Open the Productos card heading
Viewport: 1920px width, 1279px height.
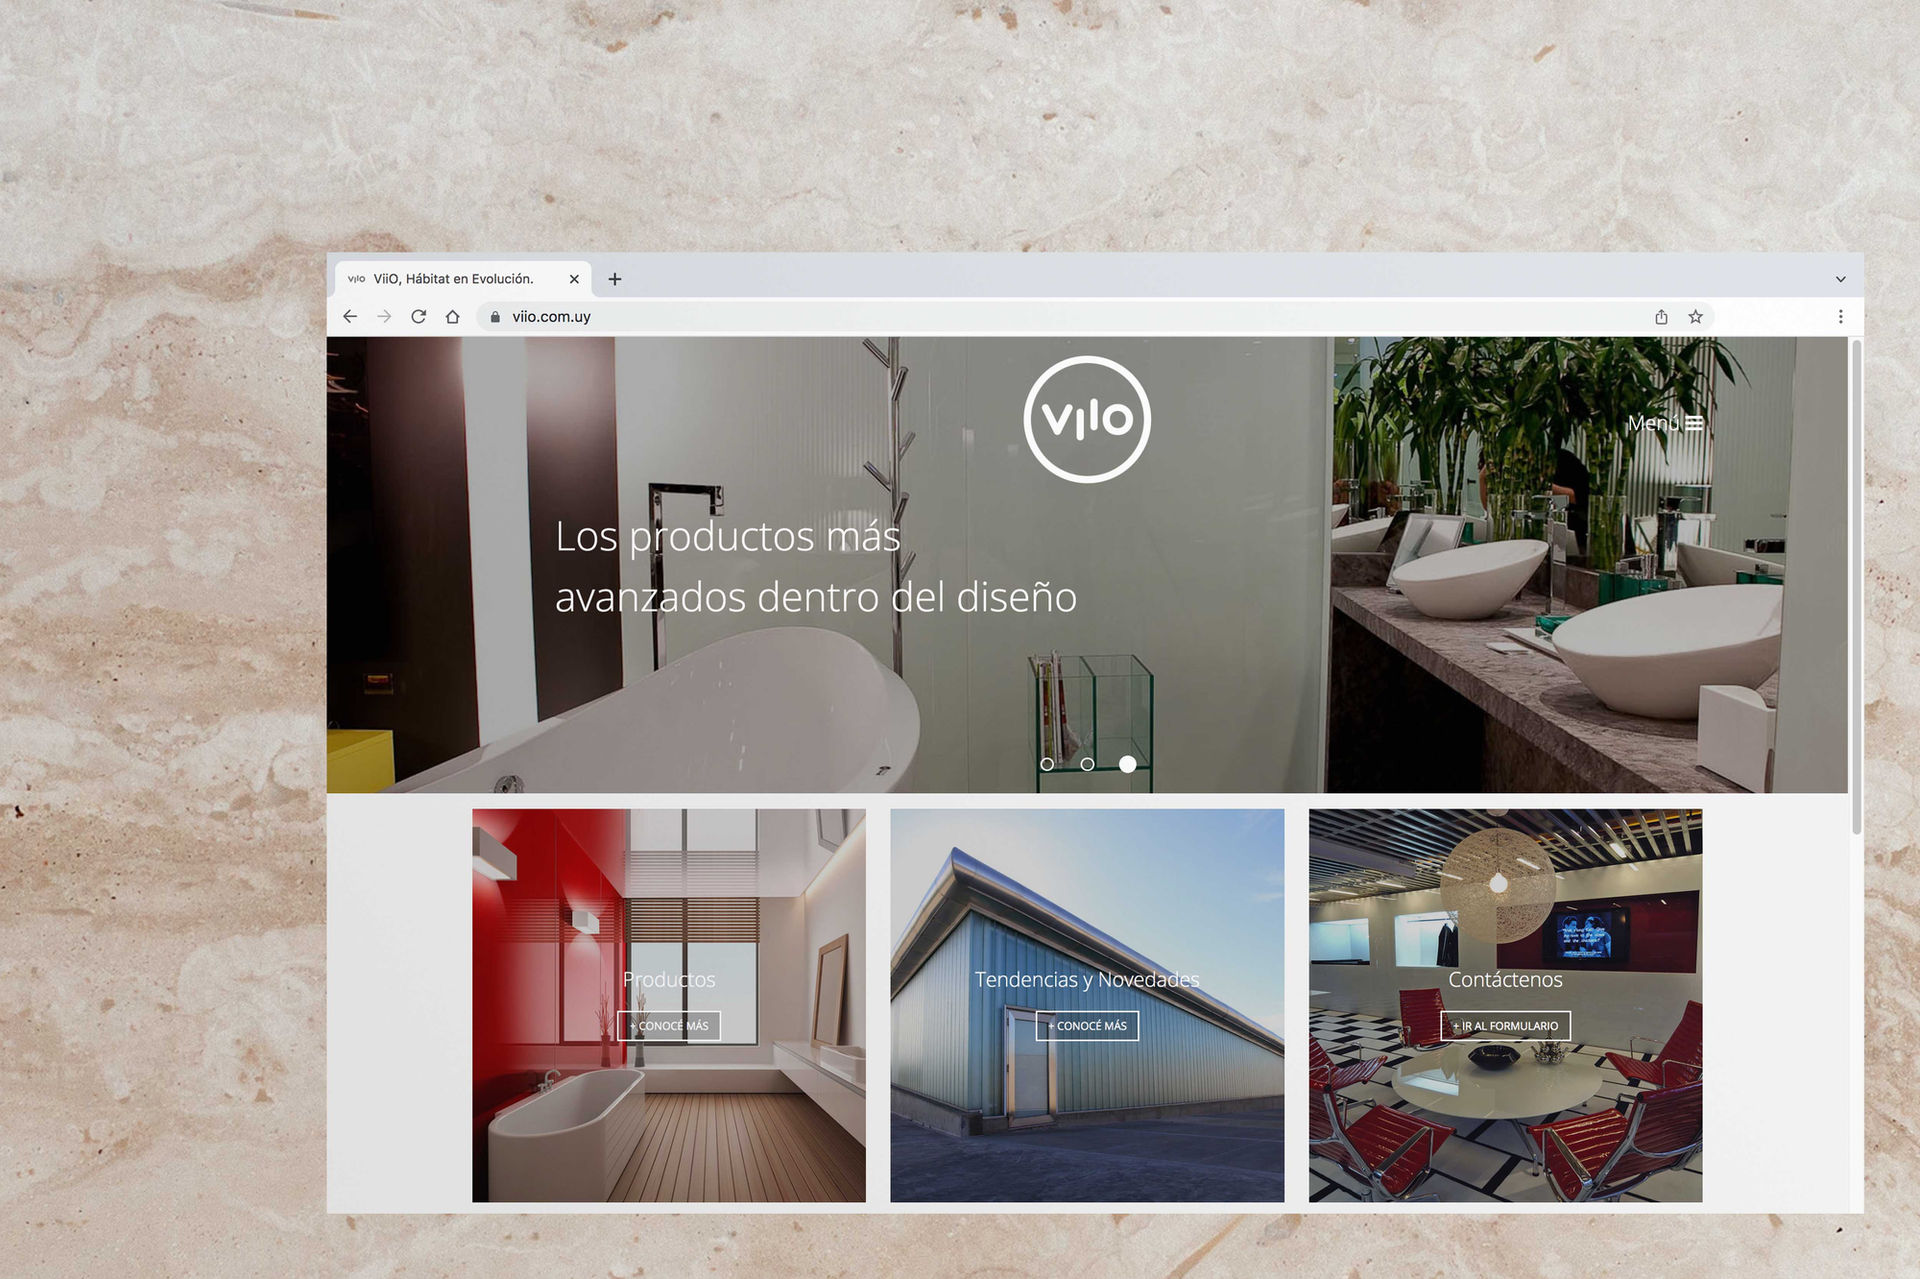click(x=669, y=980)
